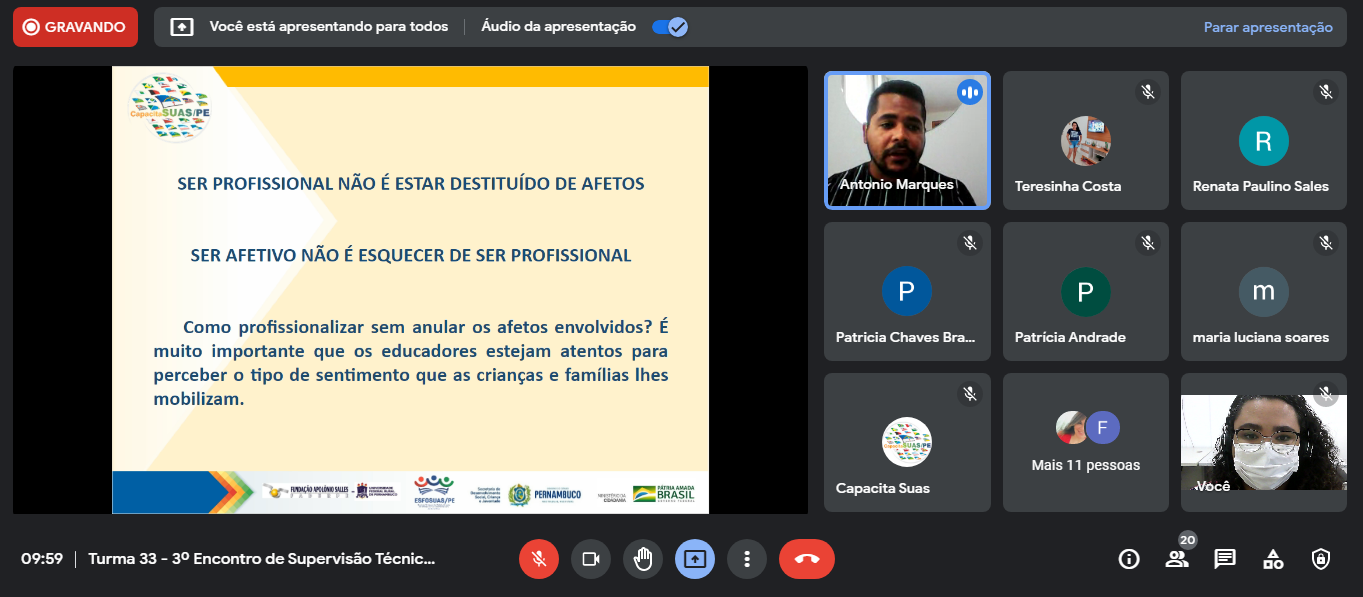Click the shared presentation slide

point(410,290)
